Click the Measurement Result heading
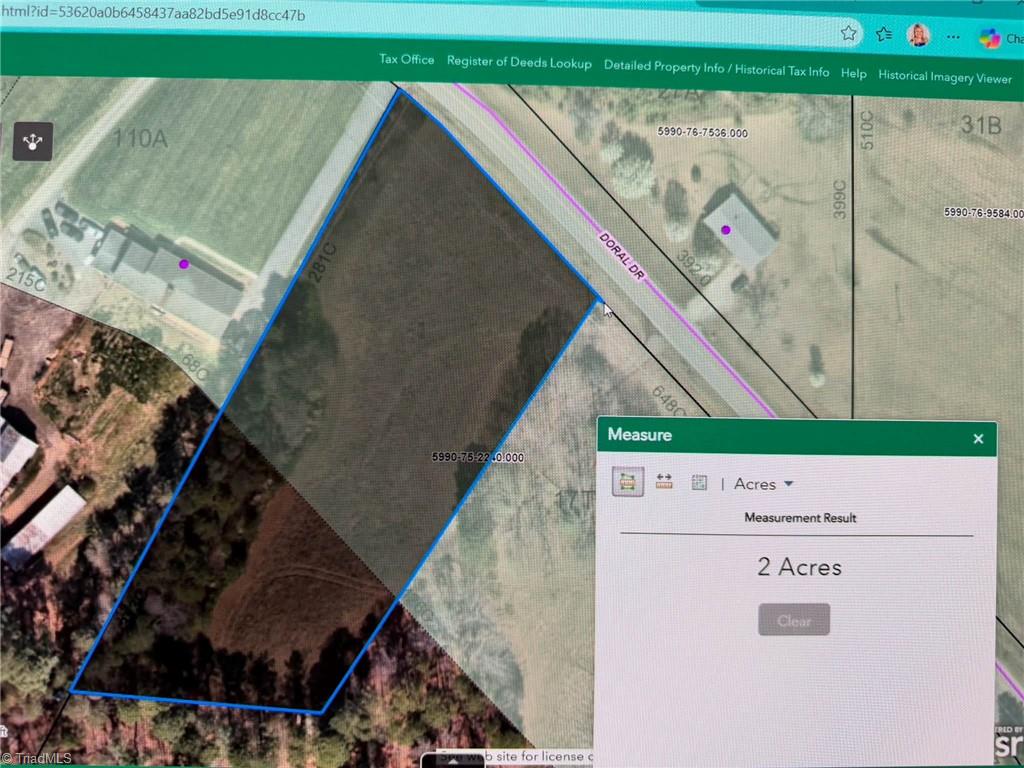This screenshot has width=1024, height=768. [x=800, y=518]
